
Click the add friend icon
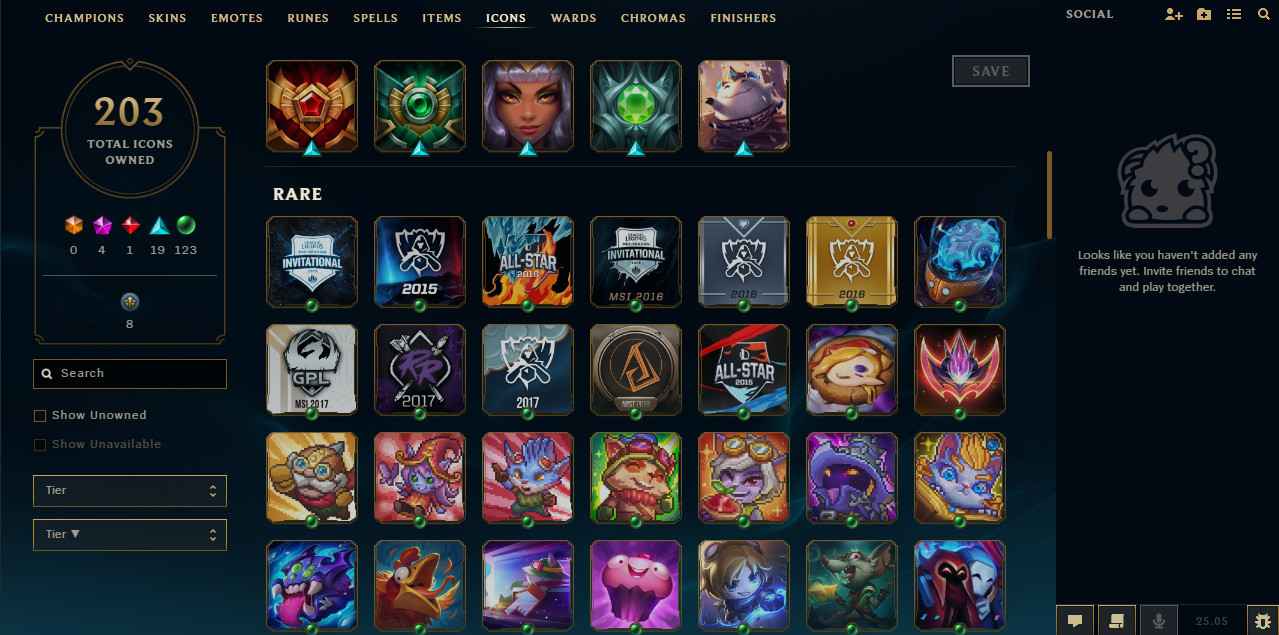pyautogui.click(x=1174, y=15)
